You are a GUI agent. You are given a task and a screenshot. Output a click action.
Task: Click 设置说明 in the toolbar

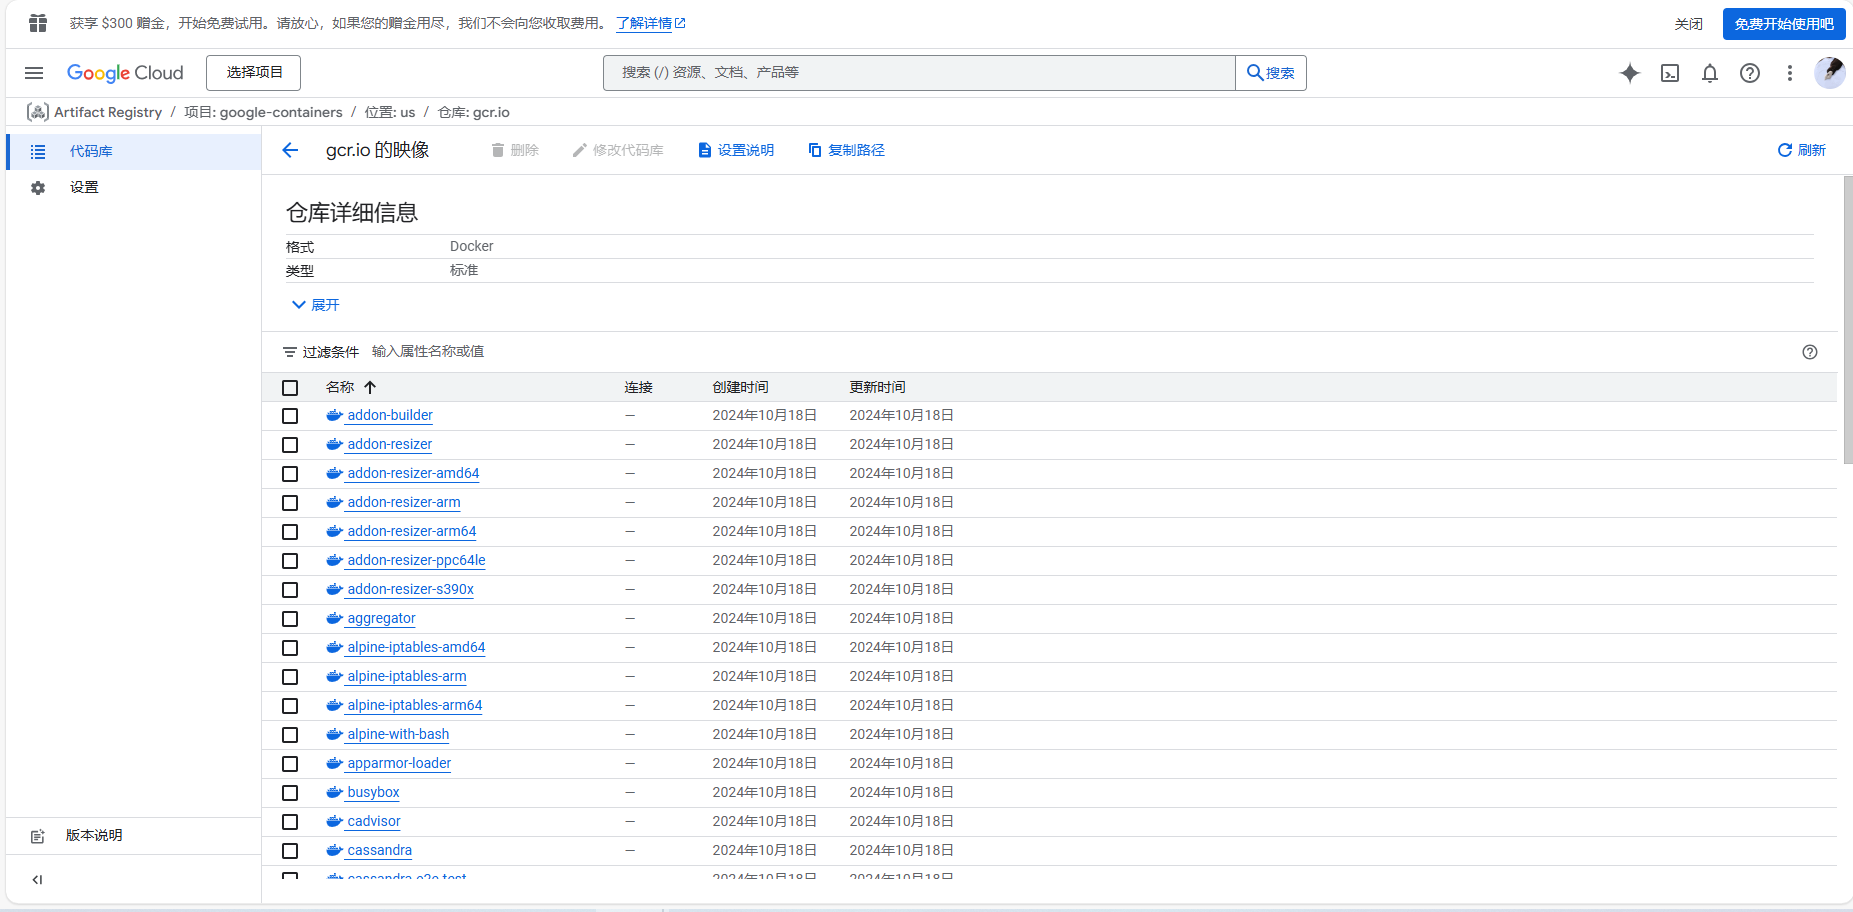click(x=736, y=150)
